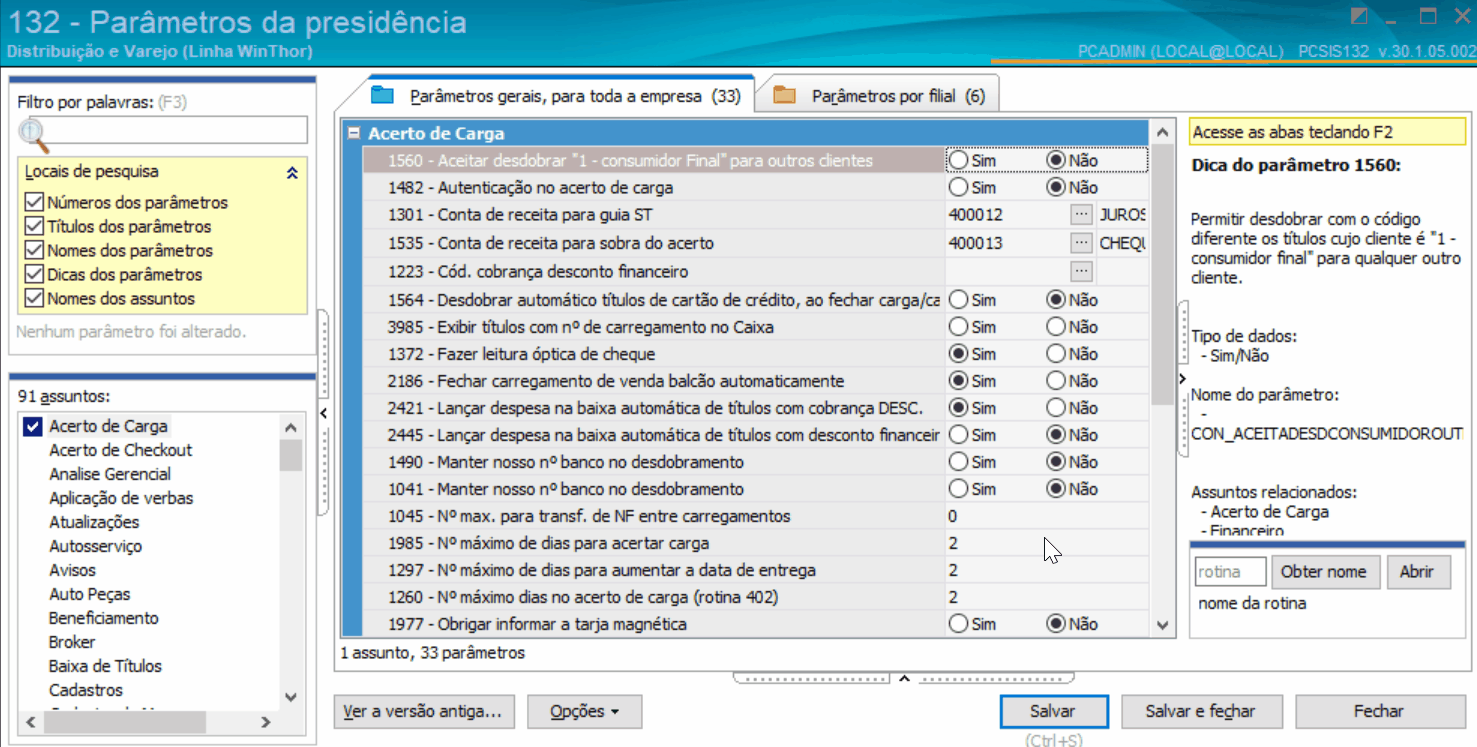Toggle Nomes dos assuntos checkbox
The image size is (1477, 747).
pos(34,299)
